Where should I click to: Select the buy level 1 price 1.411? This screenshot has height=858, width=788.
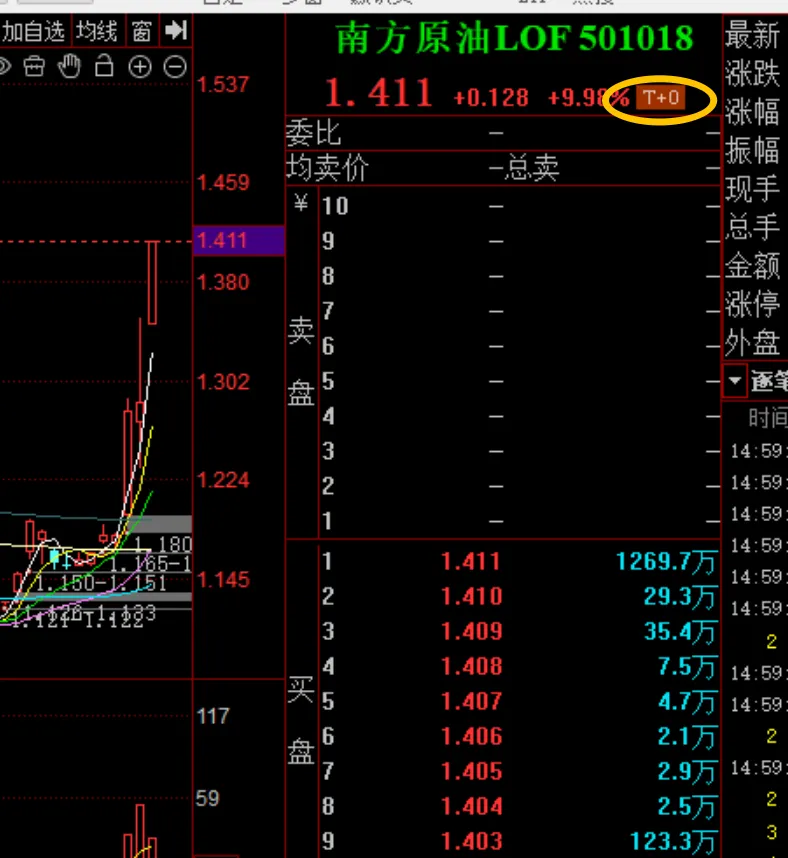coord(471,562)
